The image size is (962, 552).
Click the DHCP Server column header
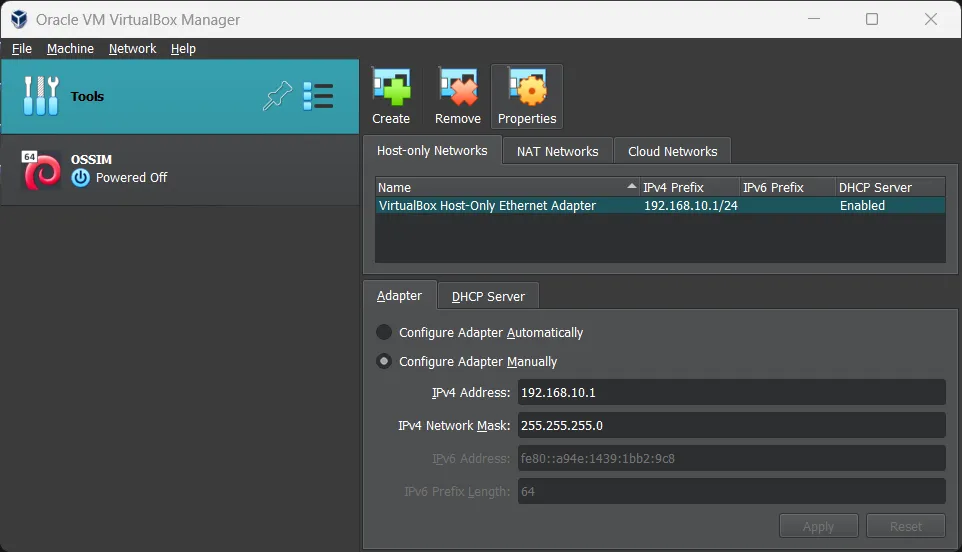[890, 187]
